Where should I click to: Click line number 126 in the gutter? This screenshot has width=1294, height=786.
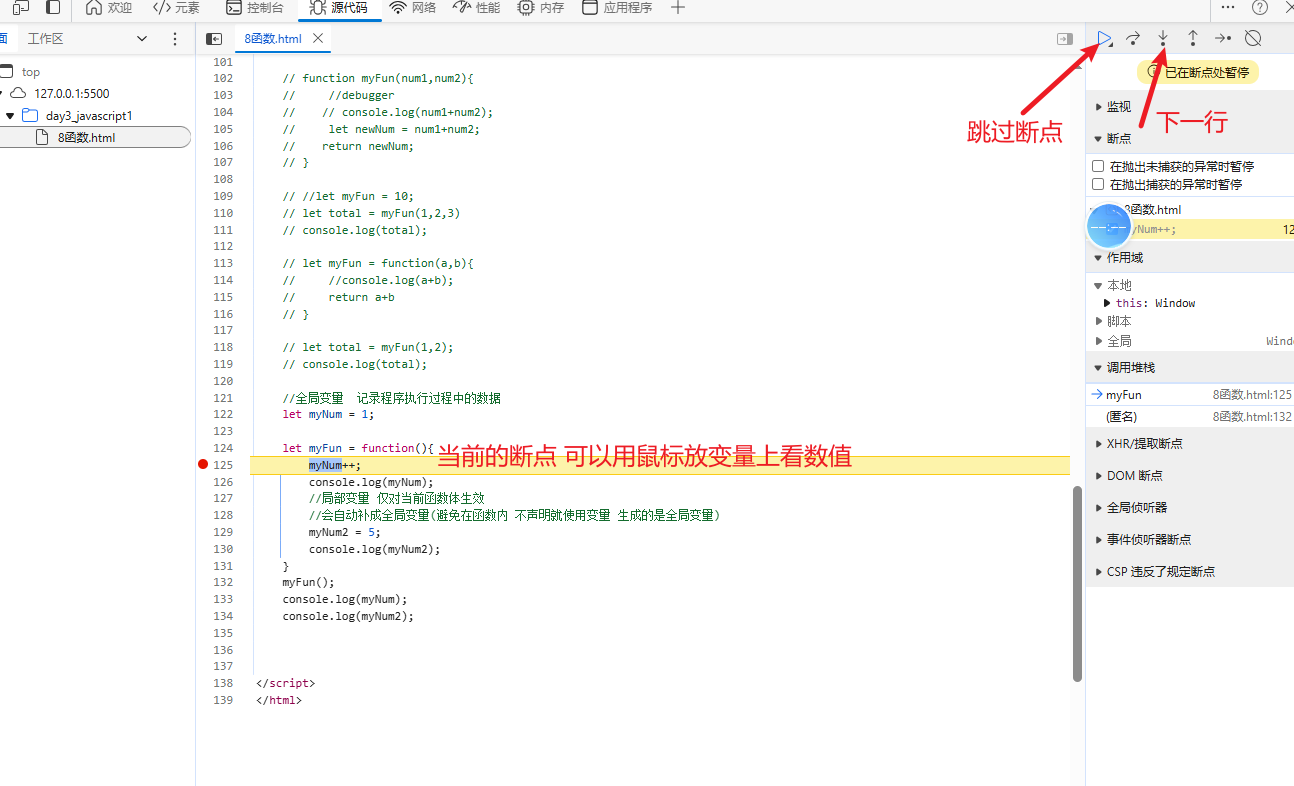(x=223, y=482)
